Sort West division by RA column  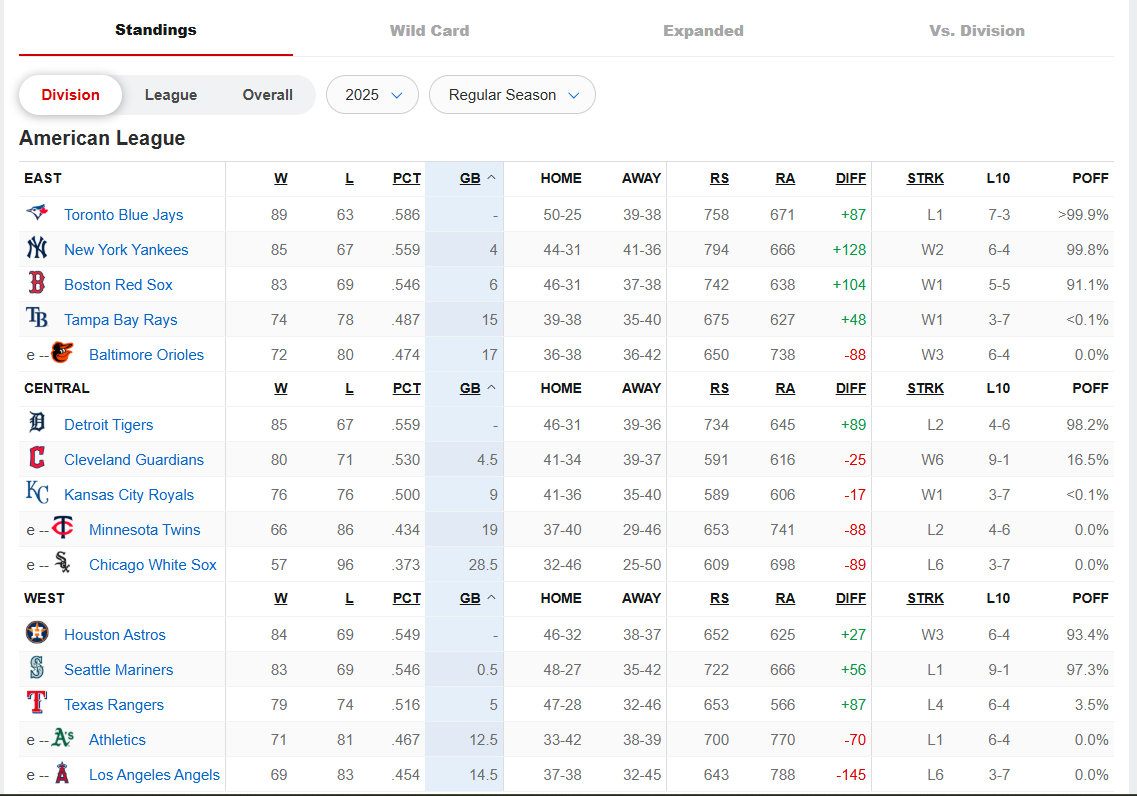click(785, 599)
